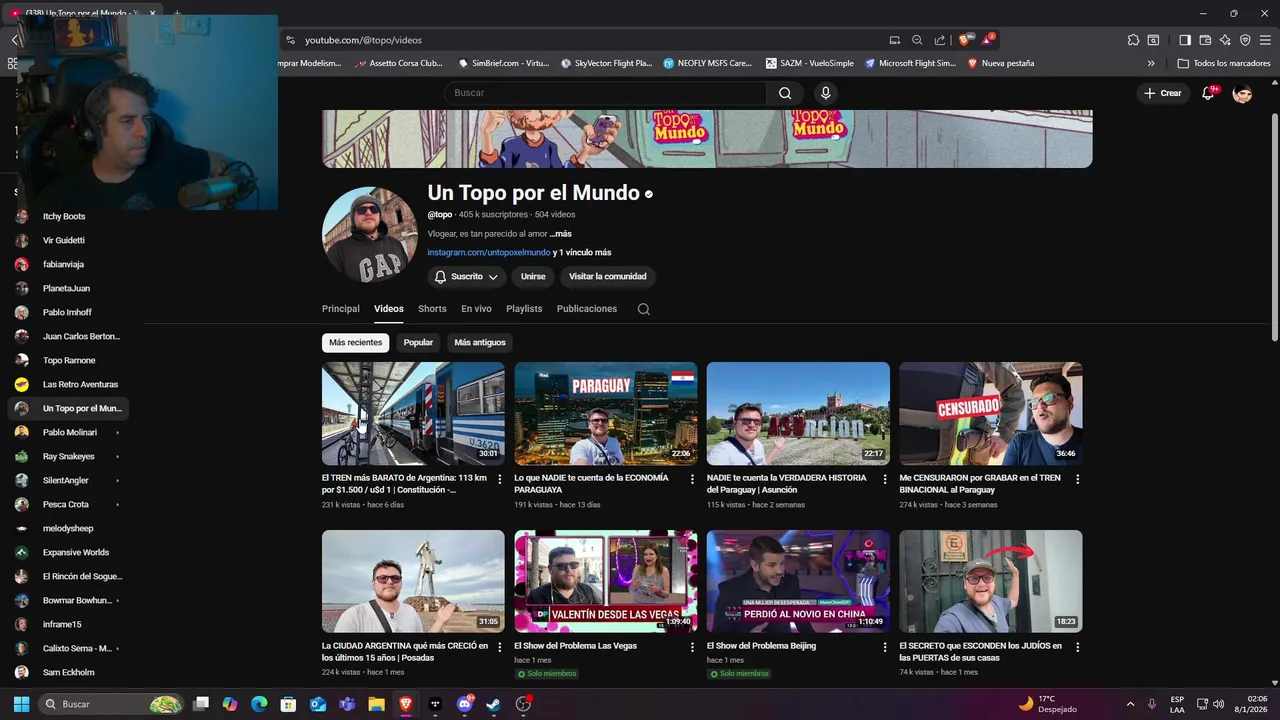The width and height of the screenshot is (1280, 720).
Task: Open Las Retro Aventuras channel in sidebar
Action: [68, 384]
